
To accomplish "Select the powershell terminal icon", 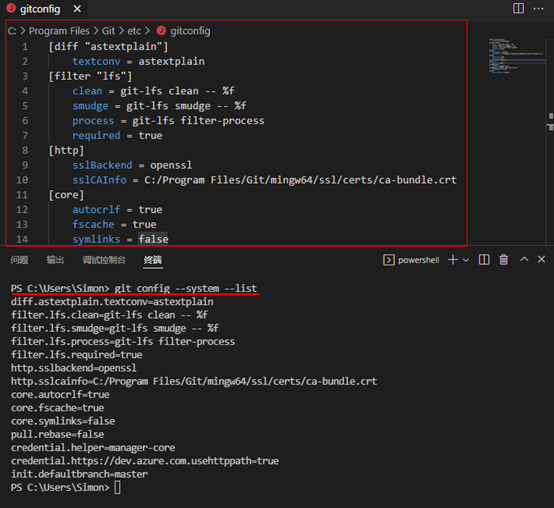I will pyautogui.click(x=389, y=260).
